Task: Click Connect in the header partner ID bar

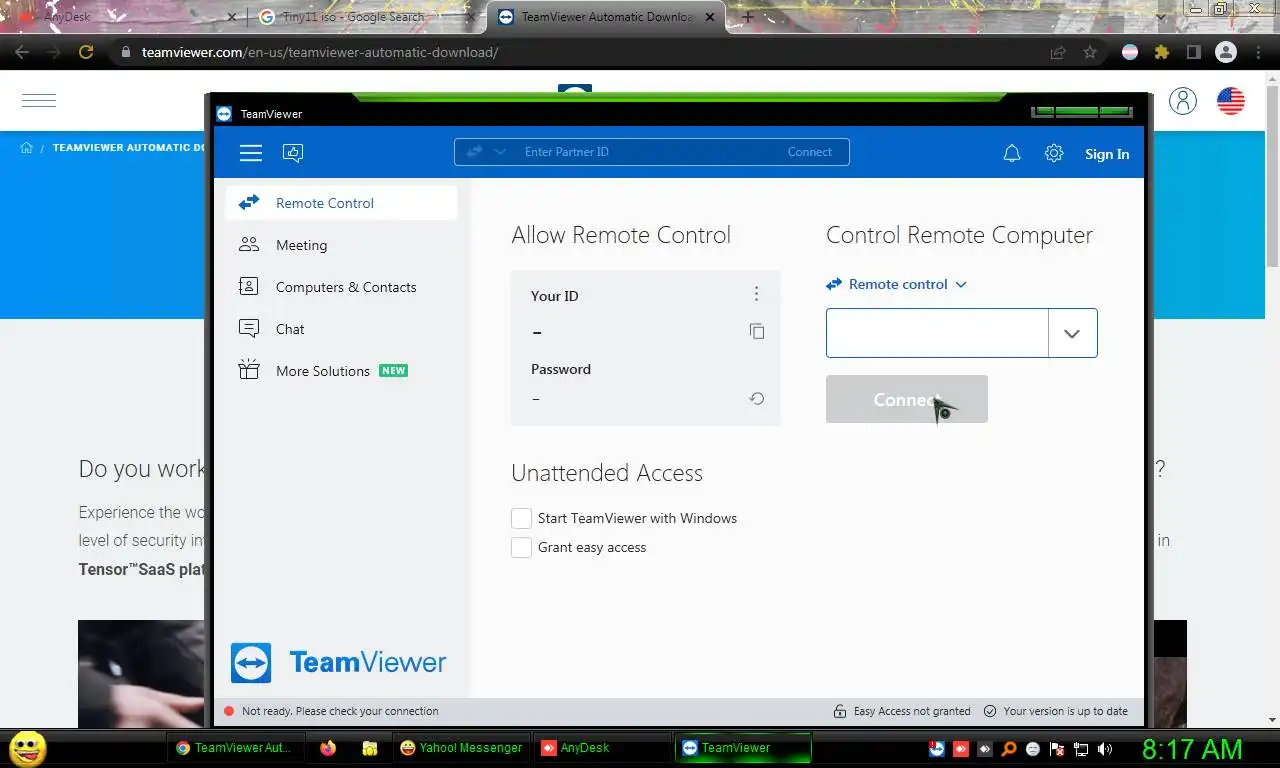Action: [x=809, y=152]
